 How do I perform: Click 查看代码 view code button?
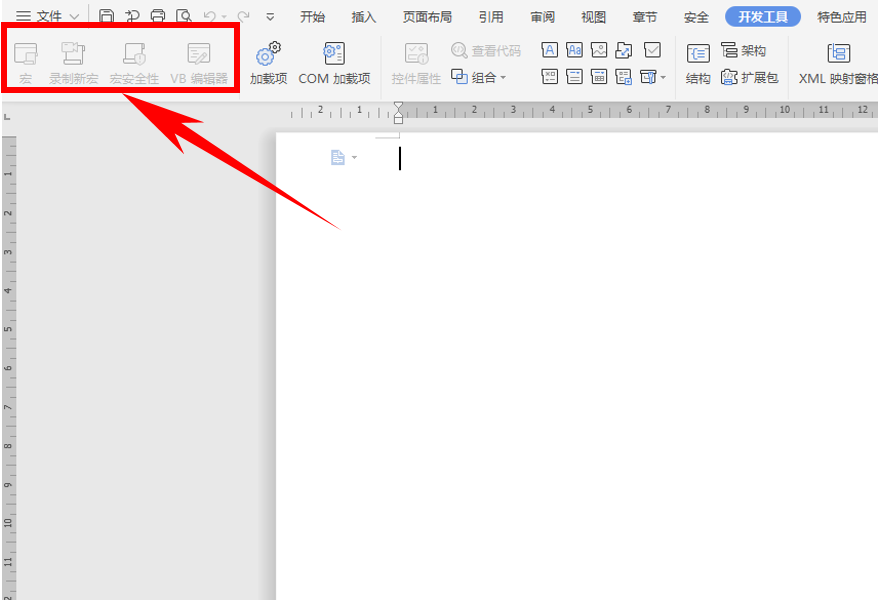(486, 50)
